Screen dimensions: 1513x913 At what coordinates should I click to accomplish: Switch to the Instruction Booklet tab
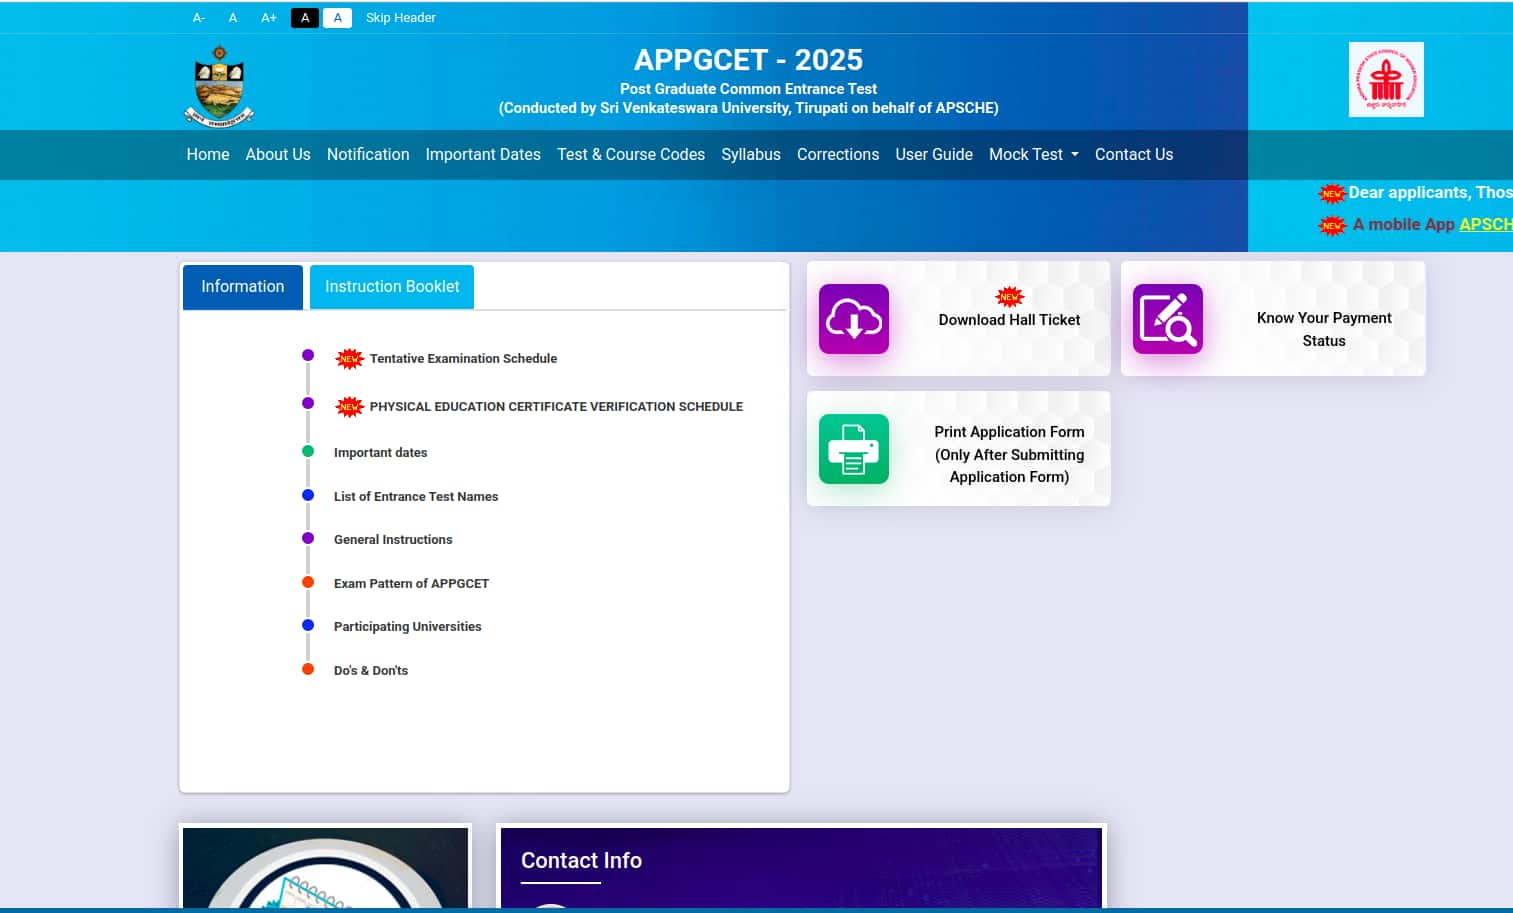click(x=392, y=287)
